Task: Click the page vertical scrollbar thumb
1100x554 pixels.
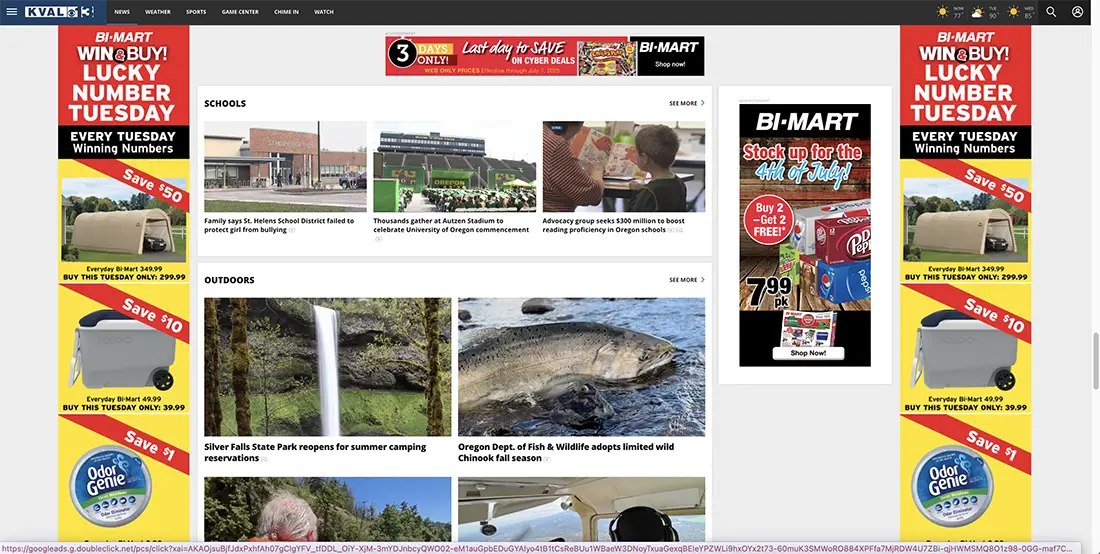Action: (1096, 361)
